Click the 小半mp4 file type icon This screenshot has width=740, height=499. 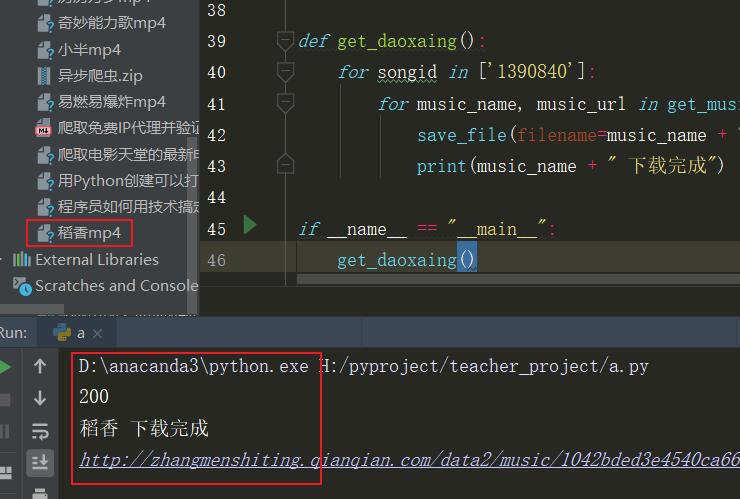[x=46, y=50]
